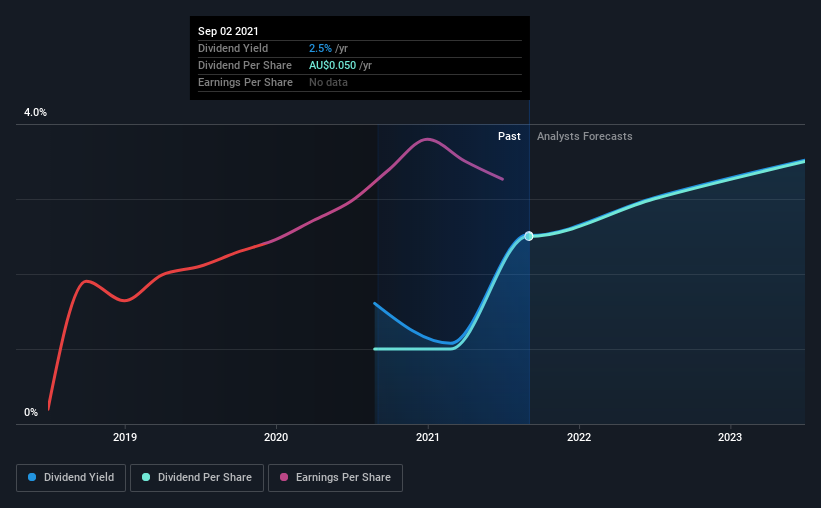The height and width of the screenshot is (508, 821).
Task: Click the blue Dividend Yield legend dot
Action: pyautogui.click(x=32, y=477)
